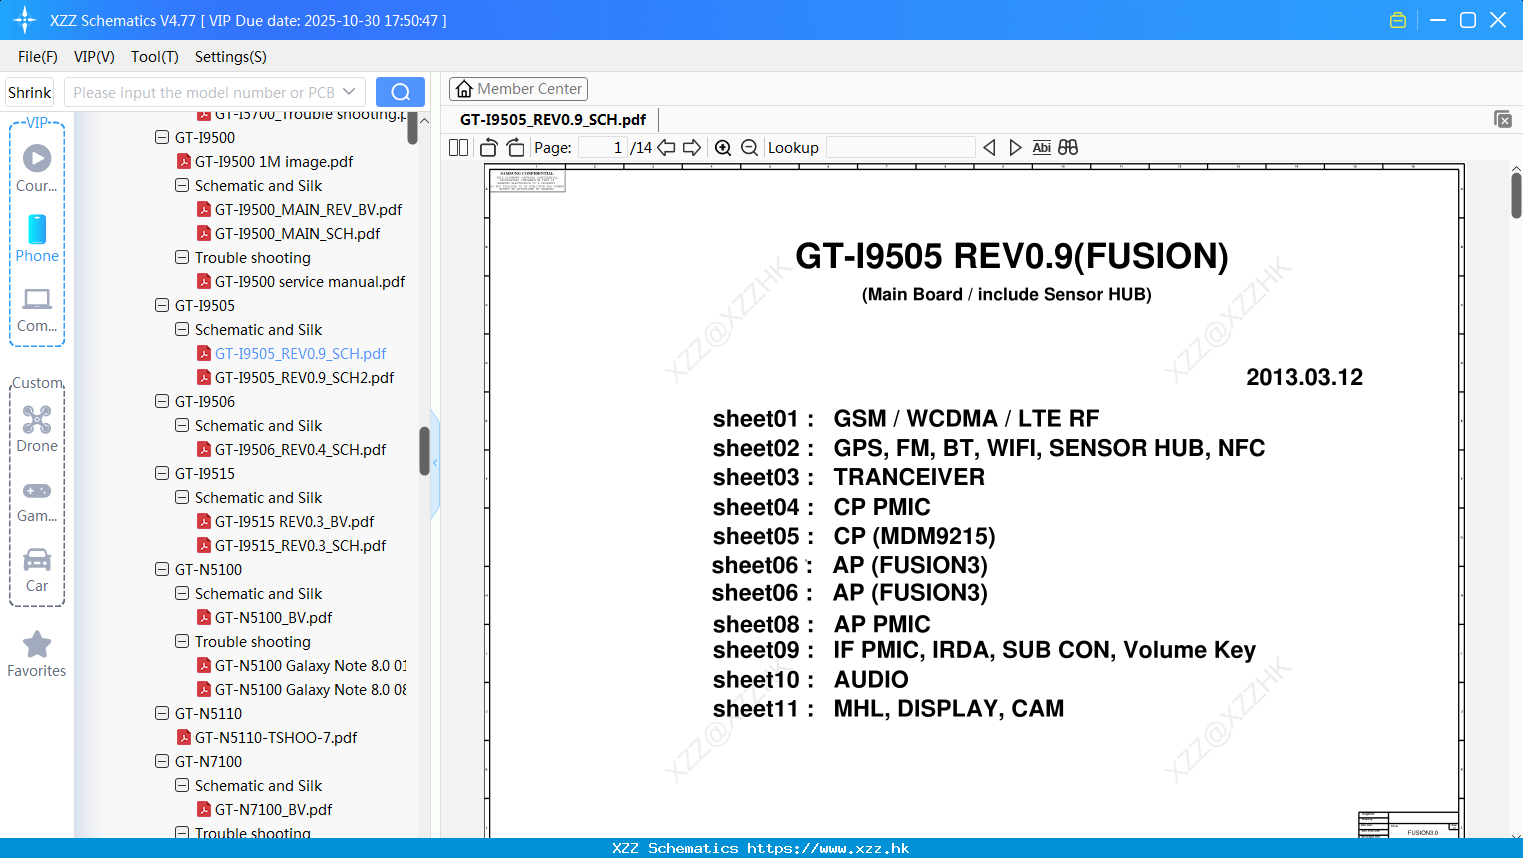Screen dimensions: 1523x858
Task: Open the File(F) menu
Action: [38, 57]
